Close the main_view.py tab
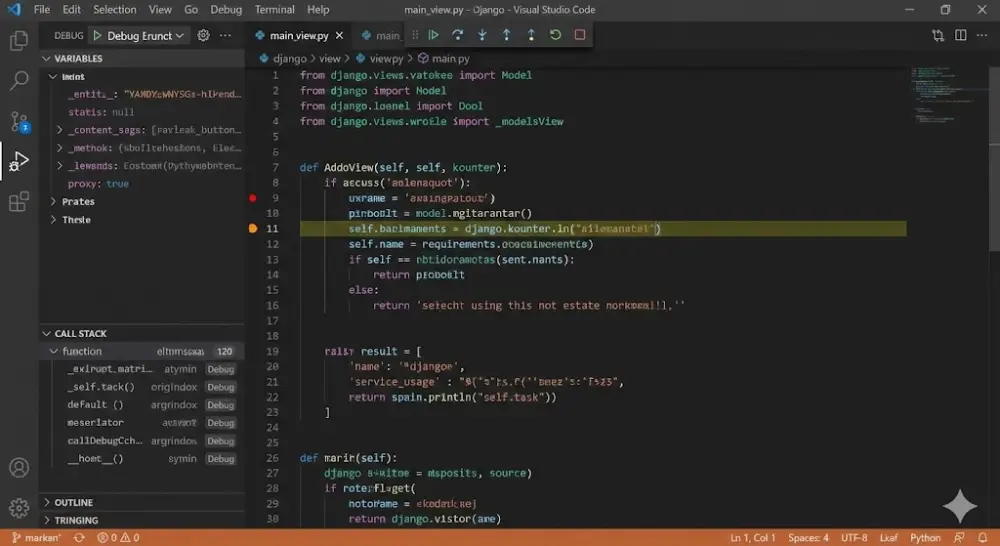This screenshot has height=546, width=1000. pos(339,36)
